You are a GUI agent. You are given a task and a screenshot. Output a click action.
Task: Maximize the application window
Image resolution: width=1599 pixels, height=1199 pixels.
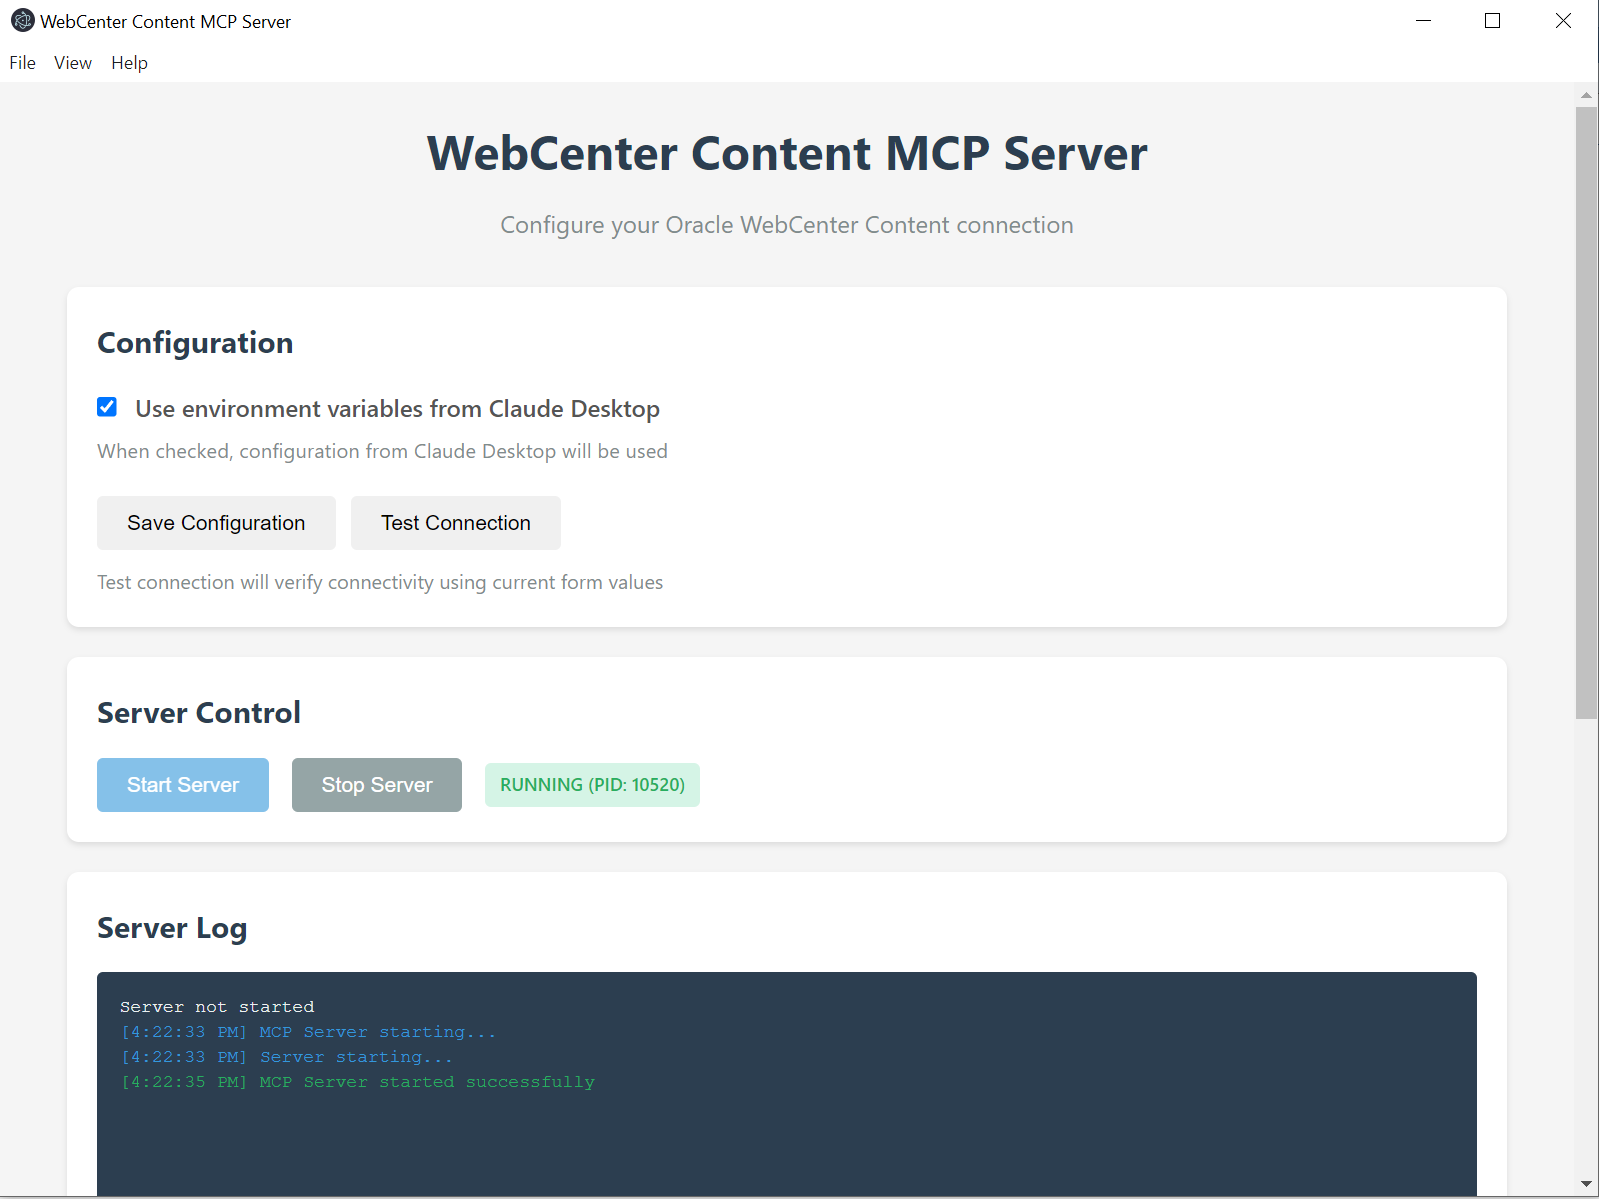[1493, 21]
